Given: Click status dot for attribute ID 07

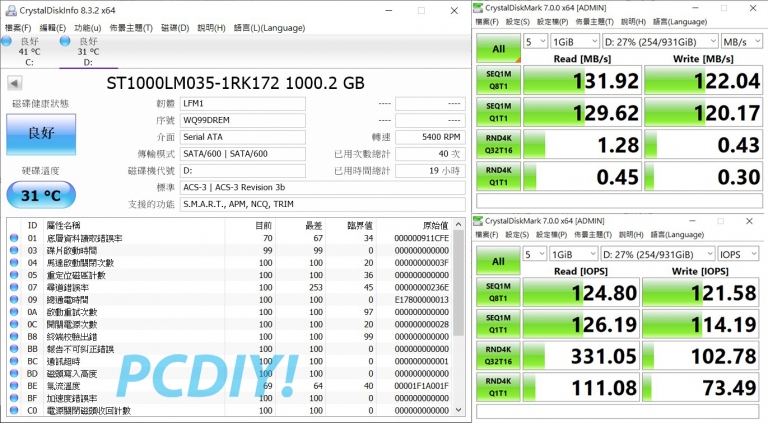Looking at the screenshot, I should pyautogui.click(x=14, y=287).
